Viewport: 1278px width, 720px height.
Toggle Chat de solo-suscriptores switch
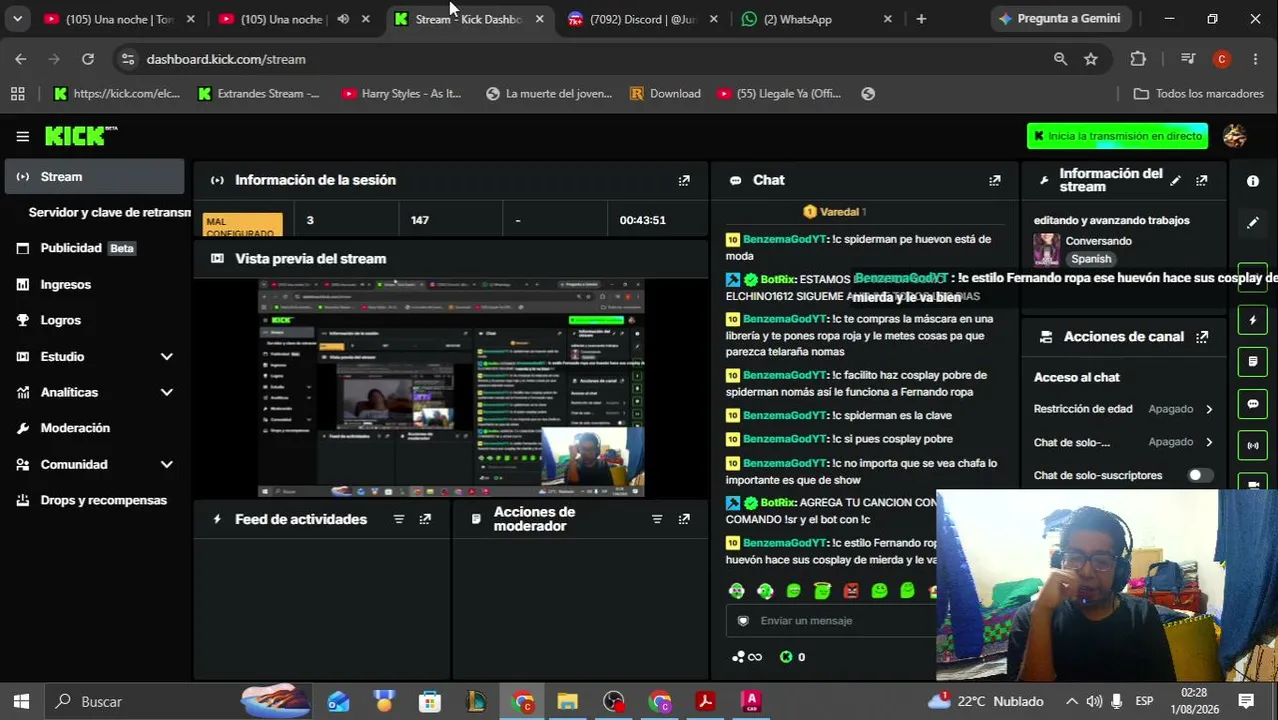pos(1200,475)
